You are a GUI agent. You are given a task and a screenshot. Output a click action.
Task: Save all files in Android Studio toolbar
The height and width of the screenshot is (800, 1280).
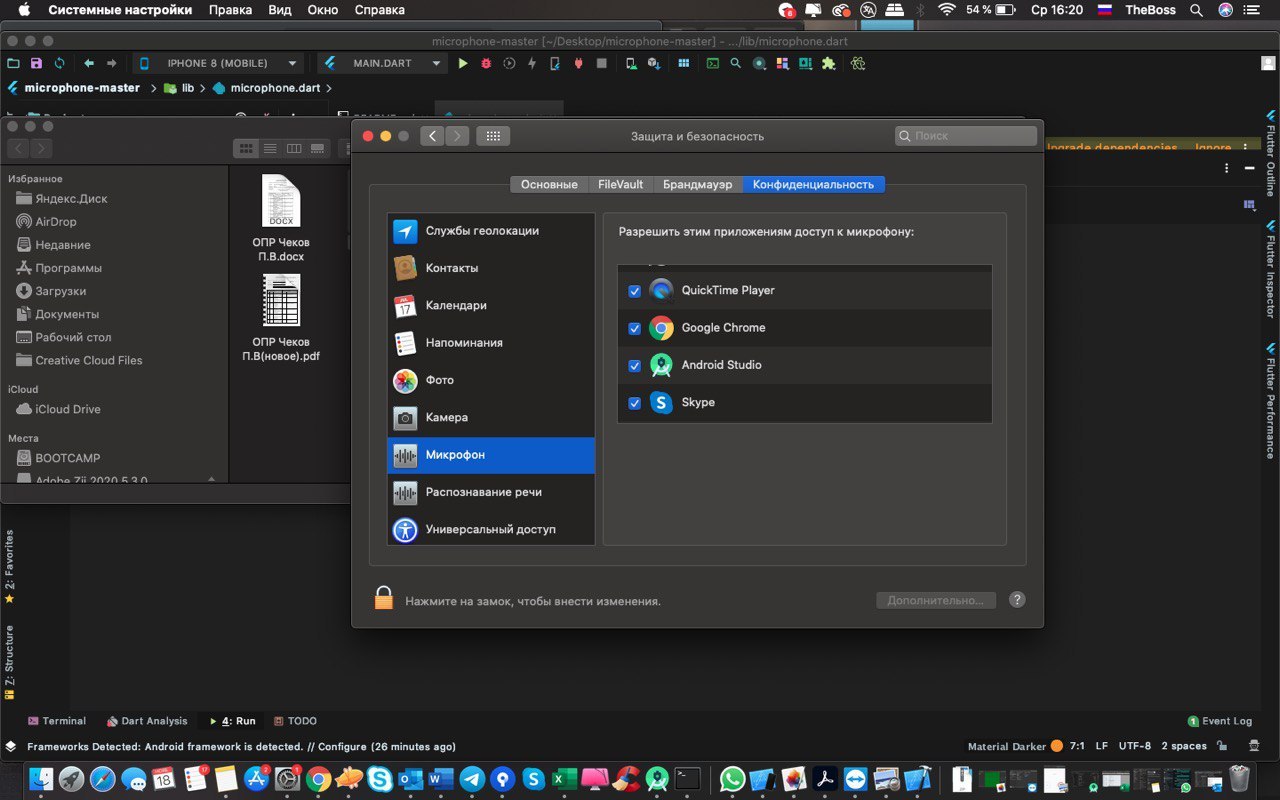(x=37, y=63)
